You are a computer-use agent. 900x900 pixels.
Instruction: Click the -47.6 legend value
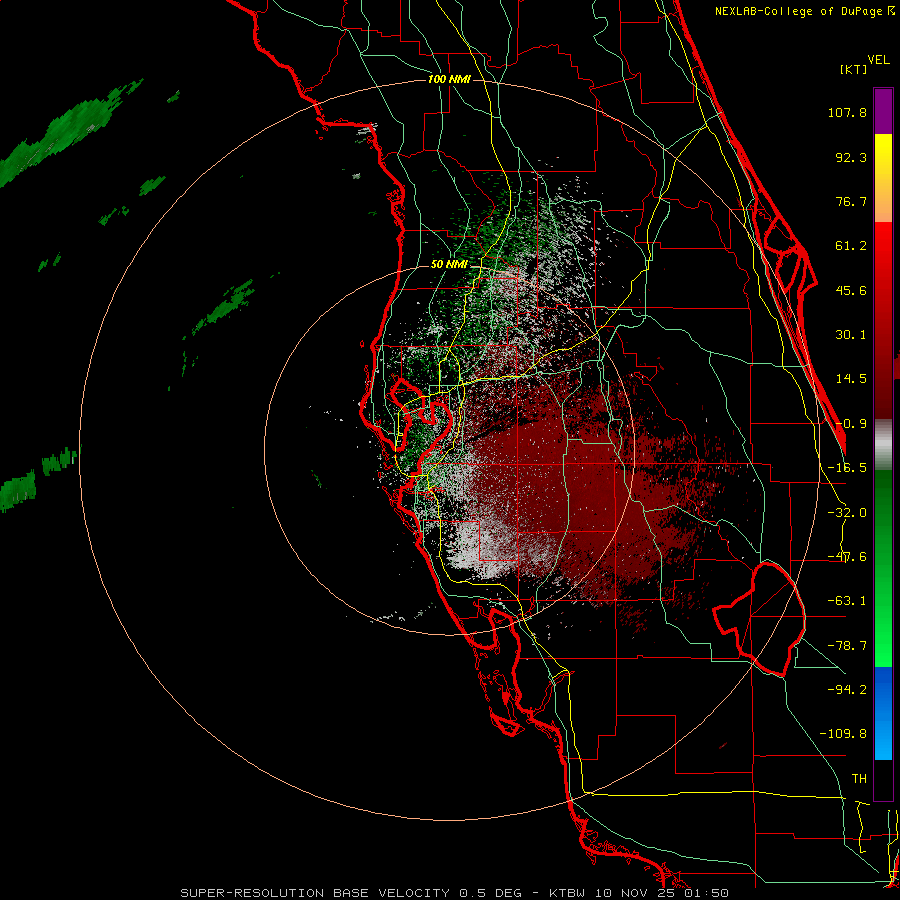pyautogui.click(x=847, y=557)
